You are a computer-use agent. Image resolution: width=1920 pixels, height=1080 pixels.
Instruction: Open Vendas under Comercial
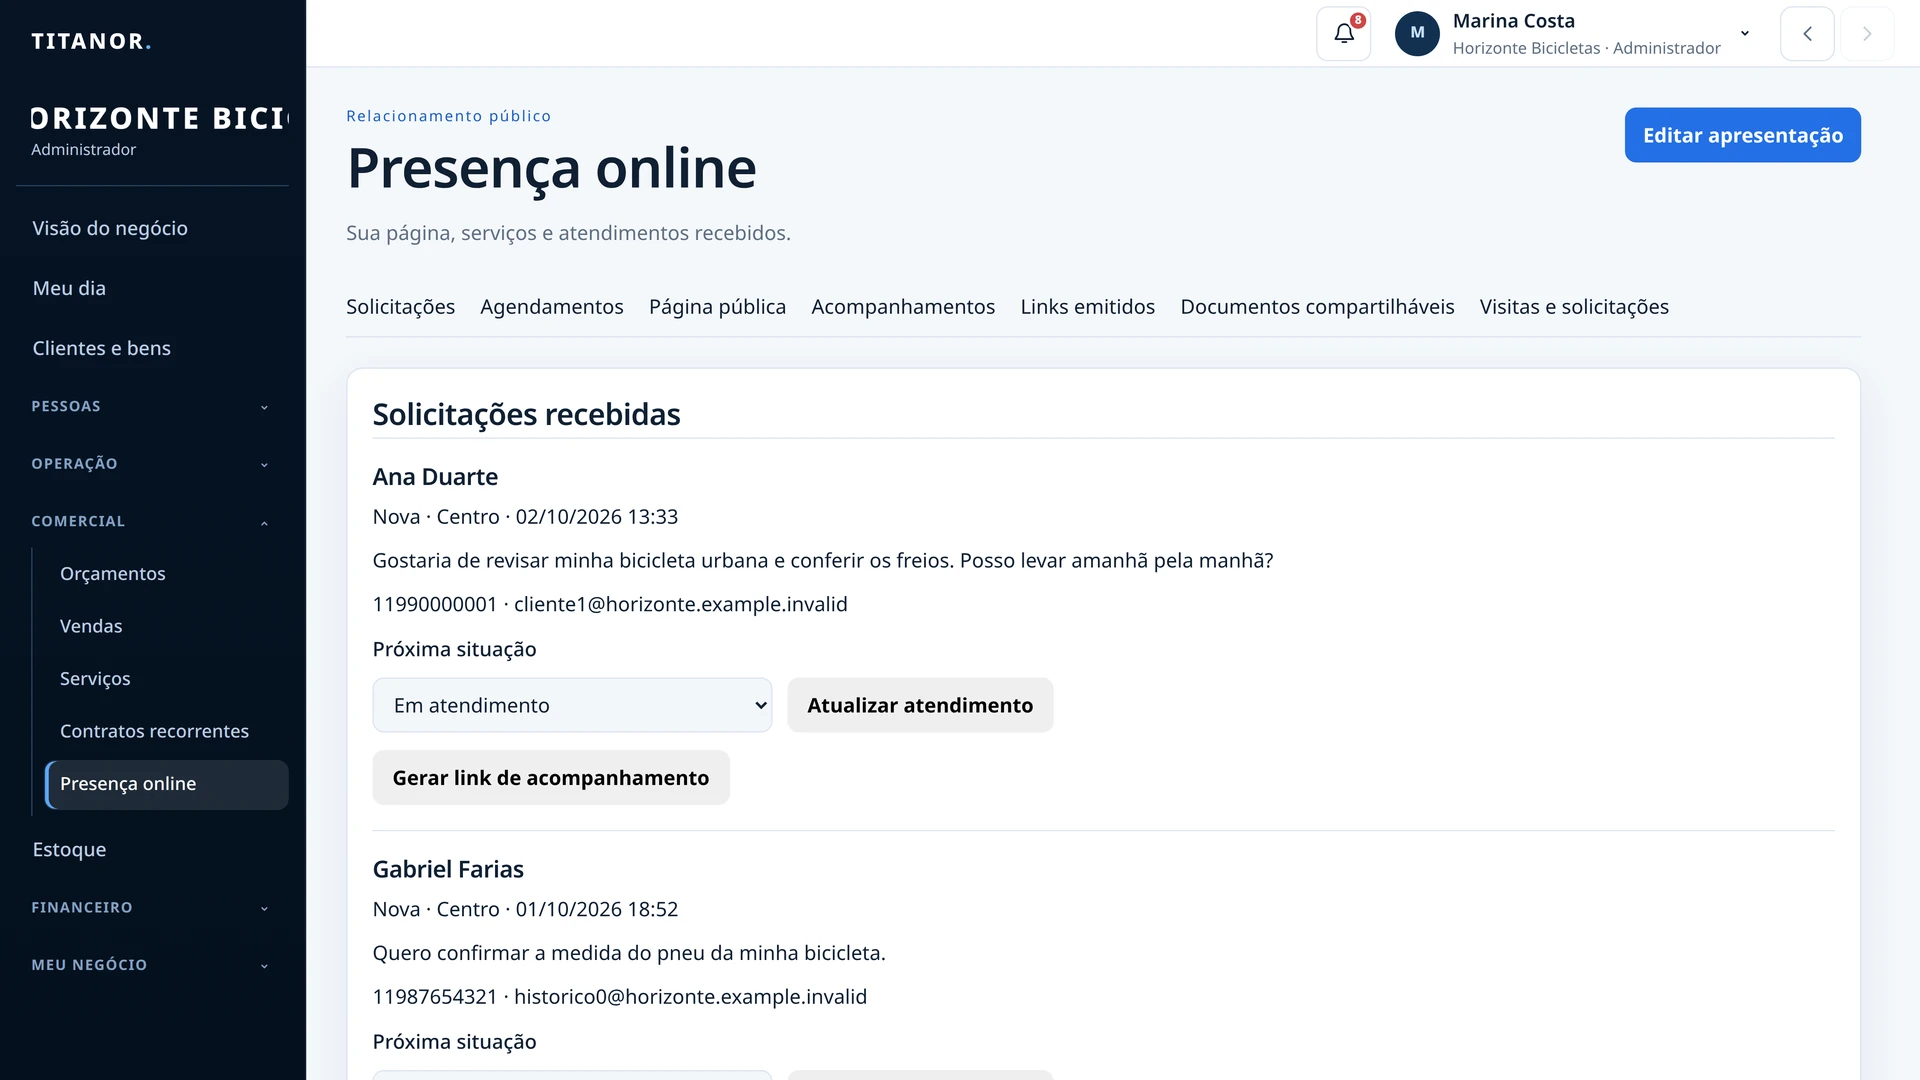166,626
